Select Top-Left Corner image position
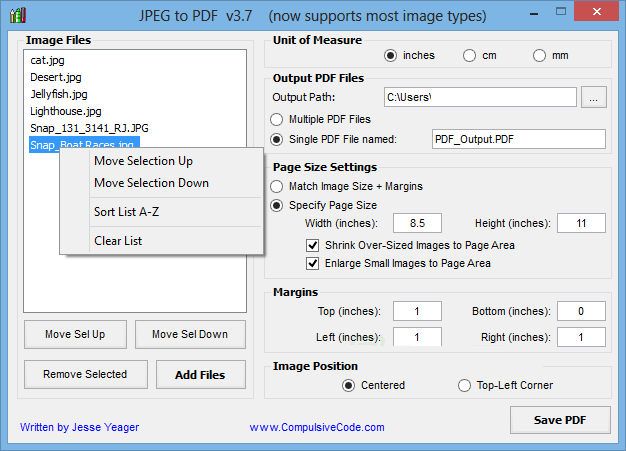 click(464, 386)
